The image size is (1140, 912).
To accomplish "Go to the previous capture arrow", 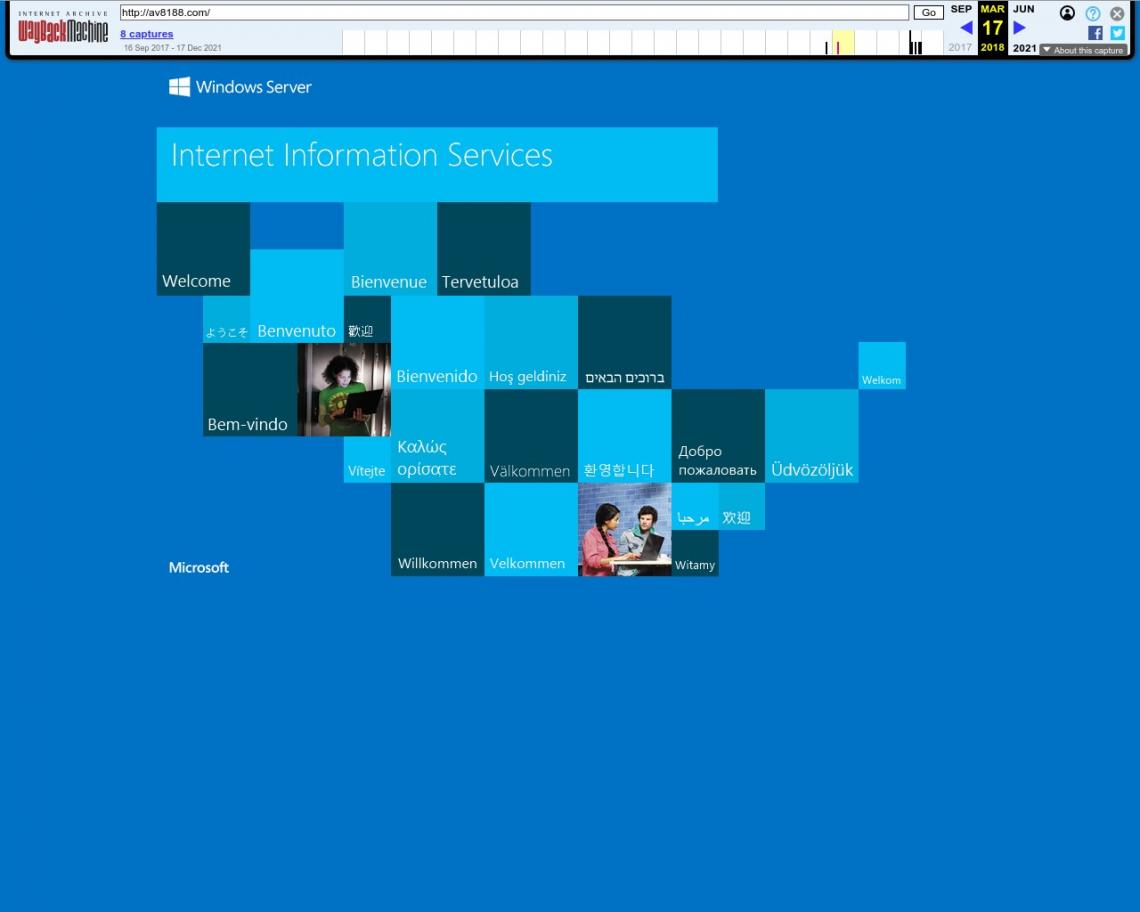I will (x=966, y=28).
